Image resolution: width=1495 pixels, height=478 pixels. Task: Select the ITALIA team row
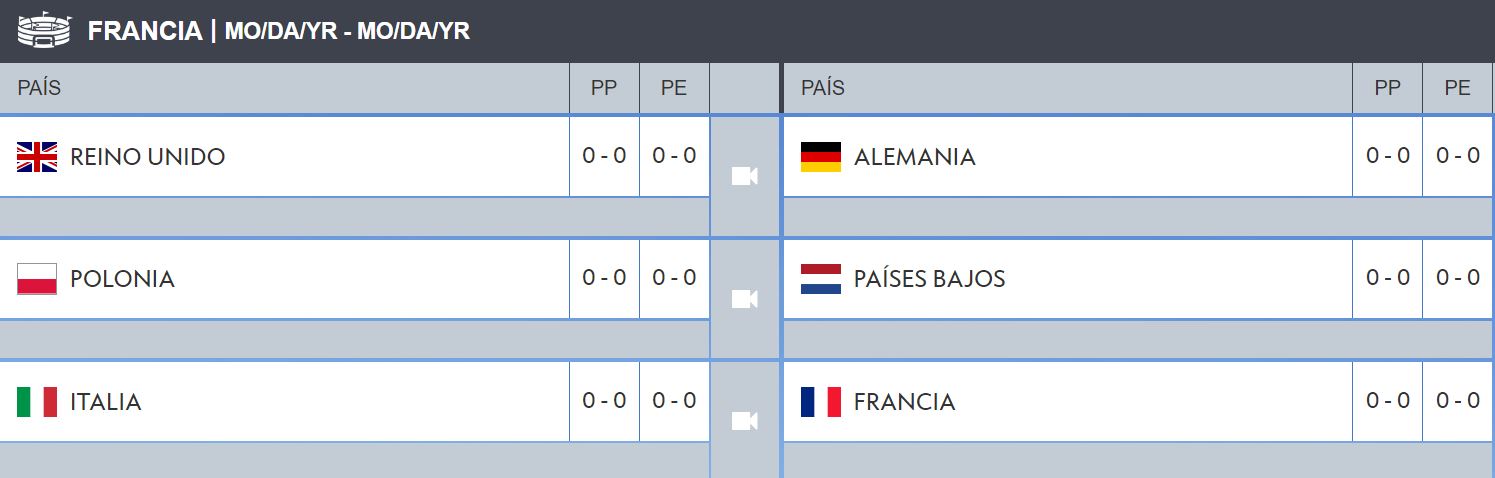[355, 401]
